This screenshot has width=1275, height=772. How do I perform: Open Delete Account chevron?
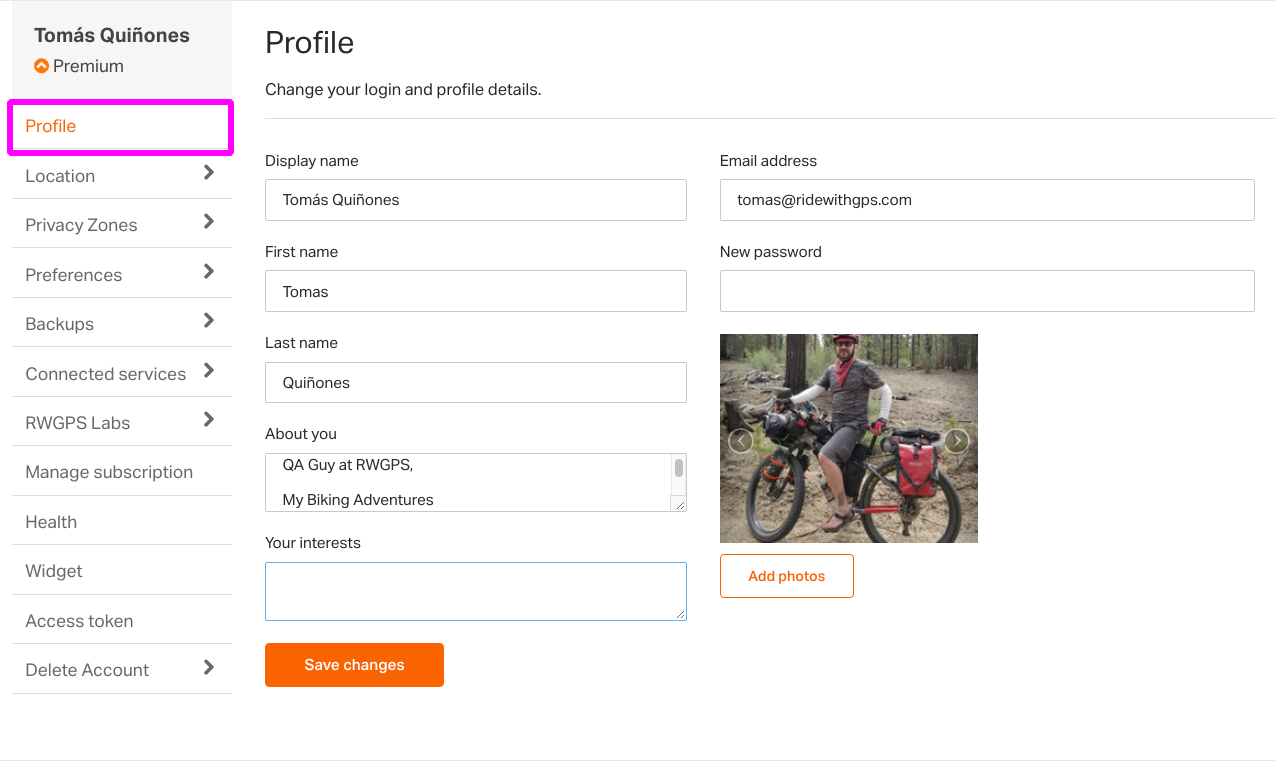(209, 667)
